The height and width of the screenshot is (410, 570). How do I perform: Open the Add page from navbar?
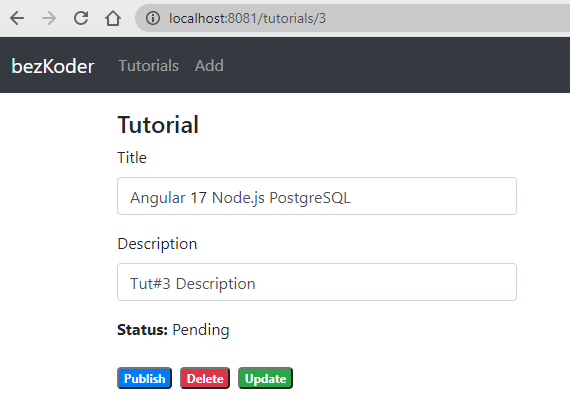(x=209, y=66)
